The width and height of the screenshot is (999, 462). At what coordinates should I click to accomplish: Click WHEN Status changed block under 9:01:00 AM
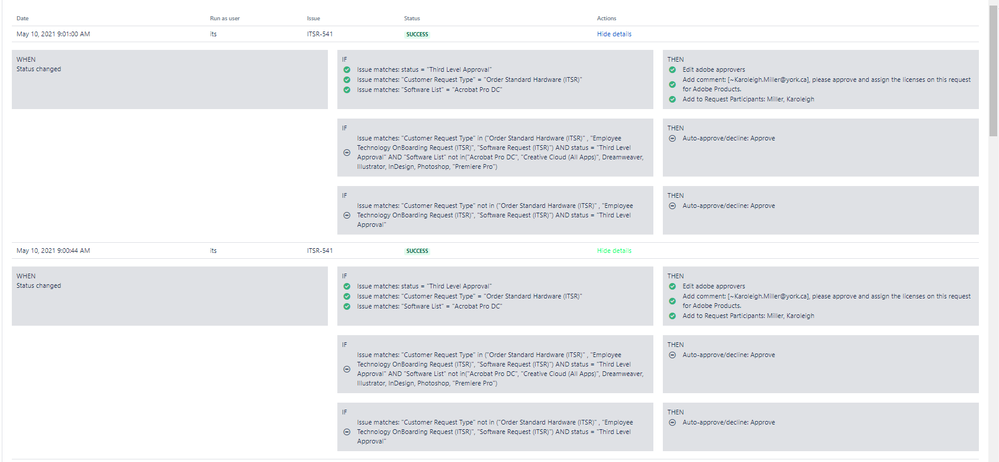169,80
